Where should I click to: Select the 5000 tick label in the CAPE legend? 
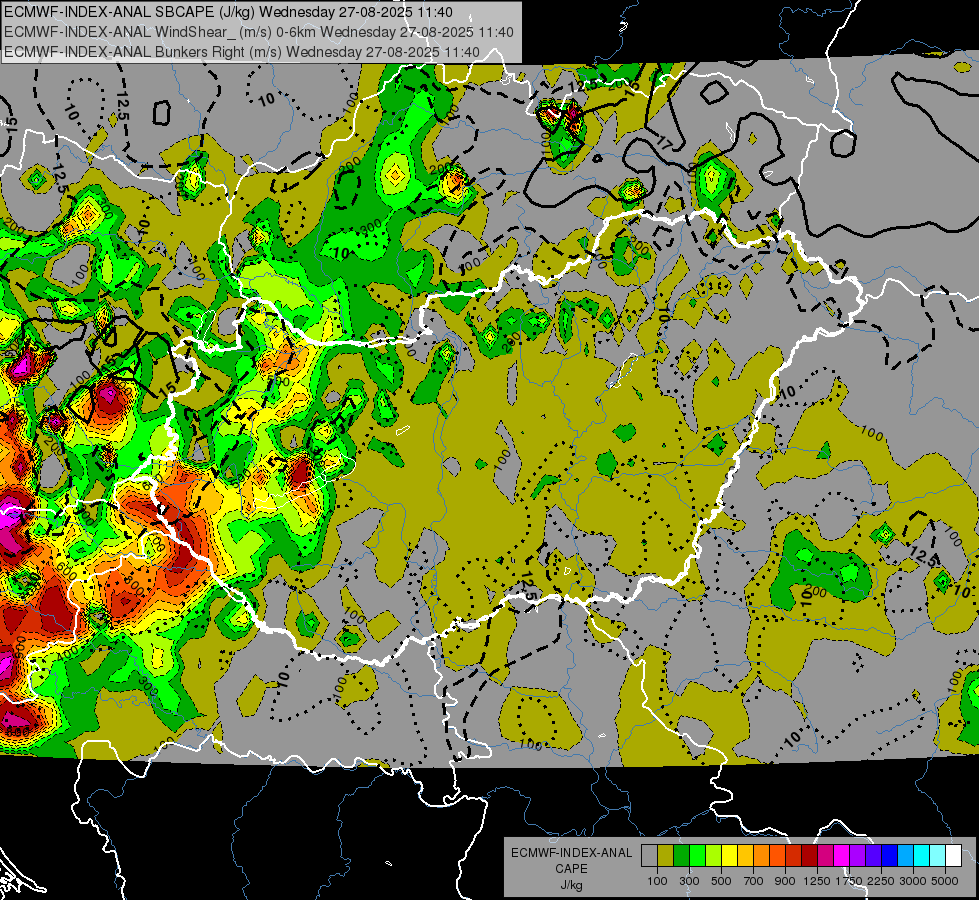(x=945, y=881)
